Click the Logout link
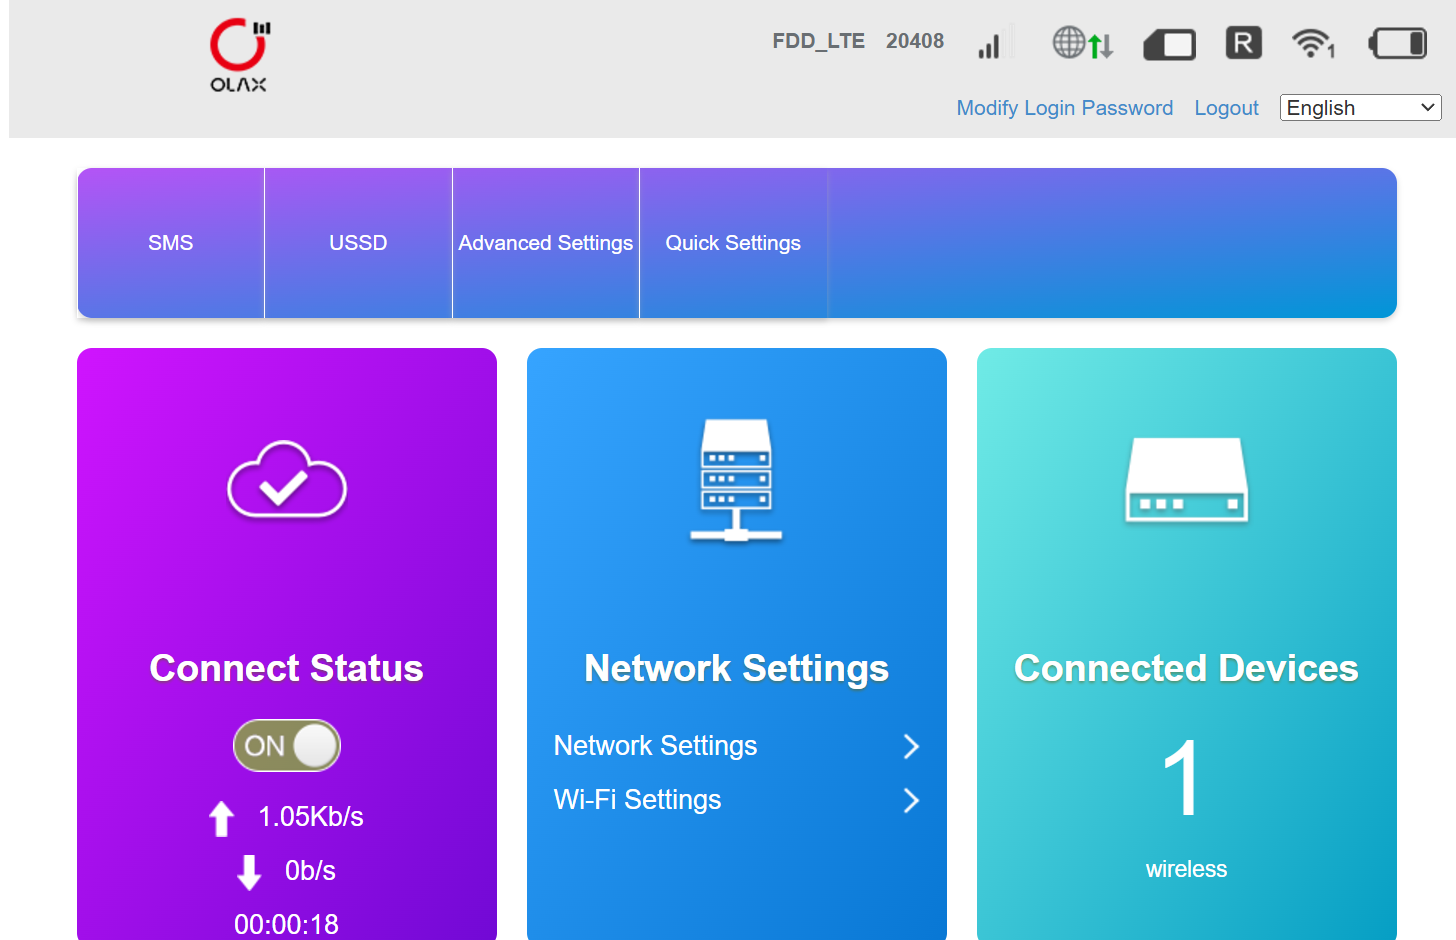 click(x=1227, y=108)
